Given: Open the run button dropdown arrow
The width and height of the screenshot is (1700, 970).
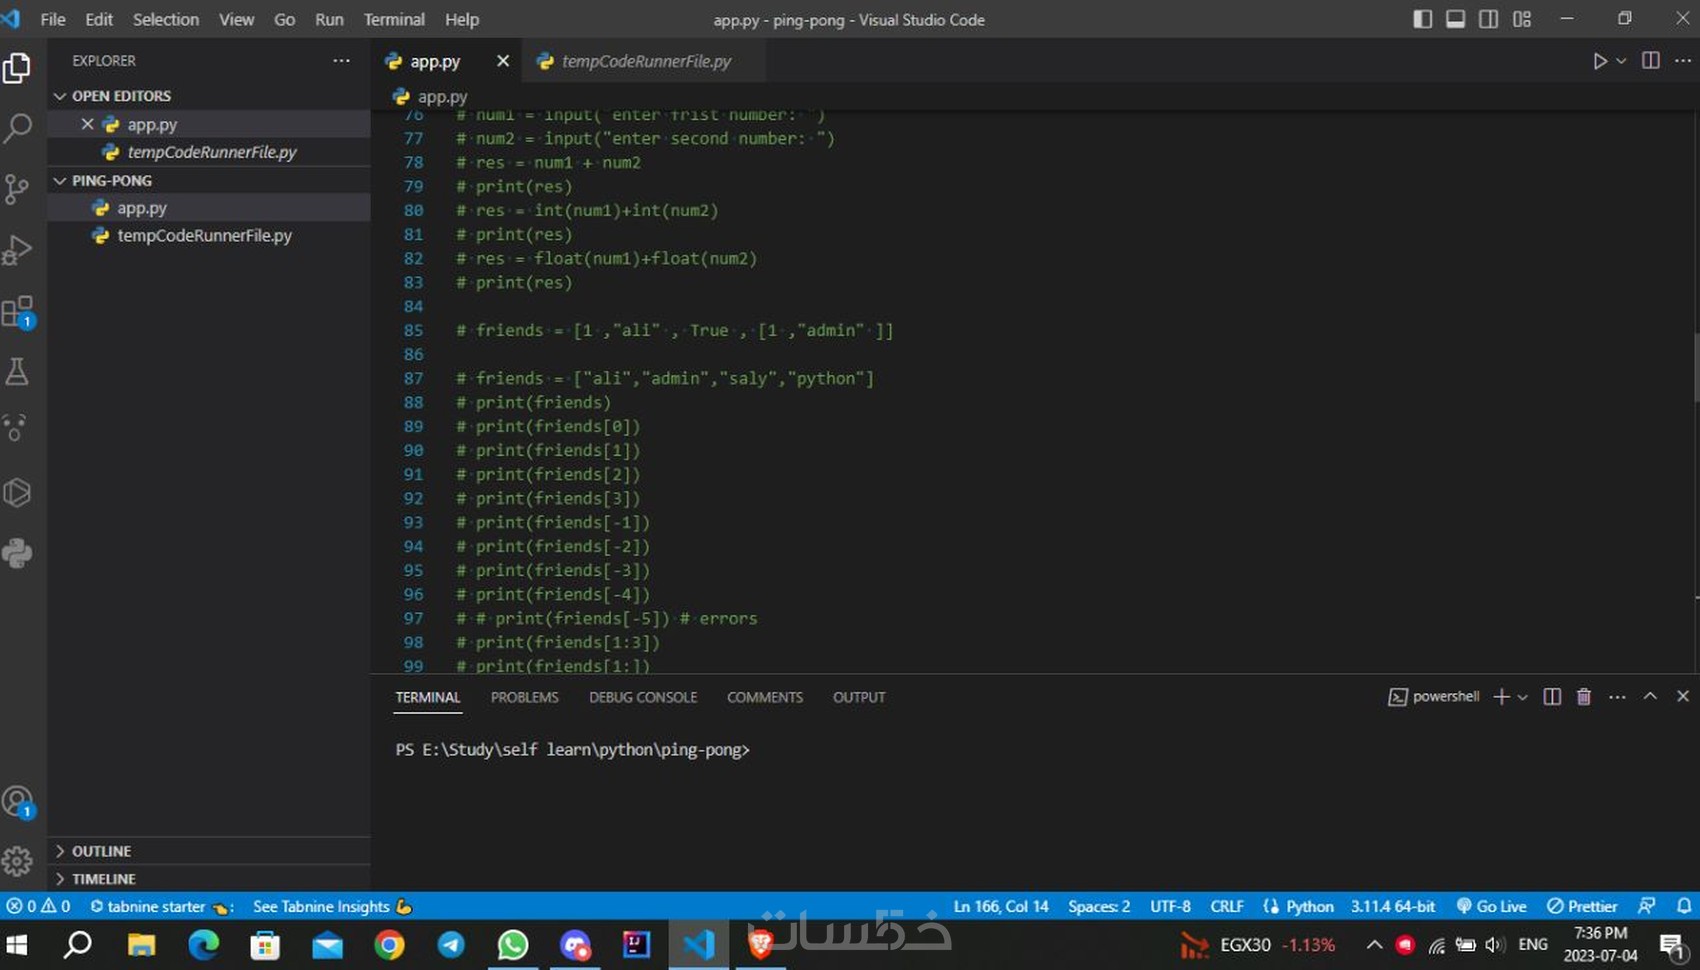Looking at the screenshot, I should point(1621,61).
